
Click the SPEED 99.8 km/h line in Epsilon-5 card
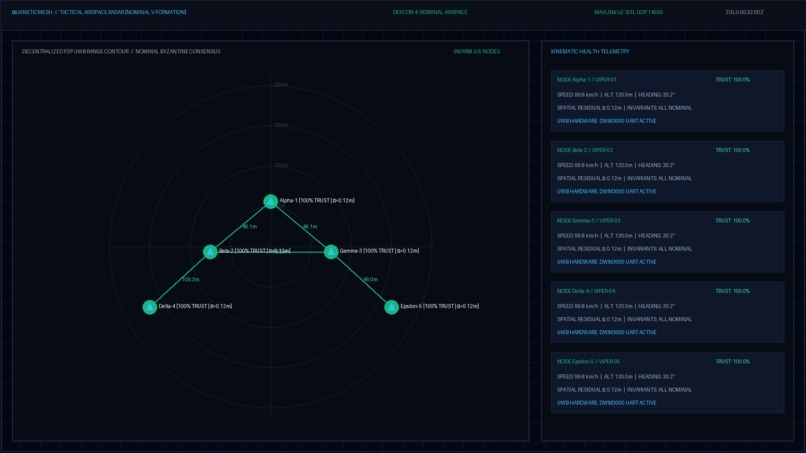(x=616, y=377)
